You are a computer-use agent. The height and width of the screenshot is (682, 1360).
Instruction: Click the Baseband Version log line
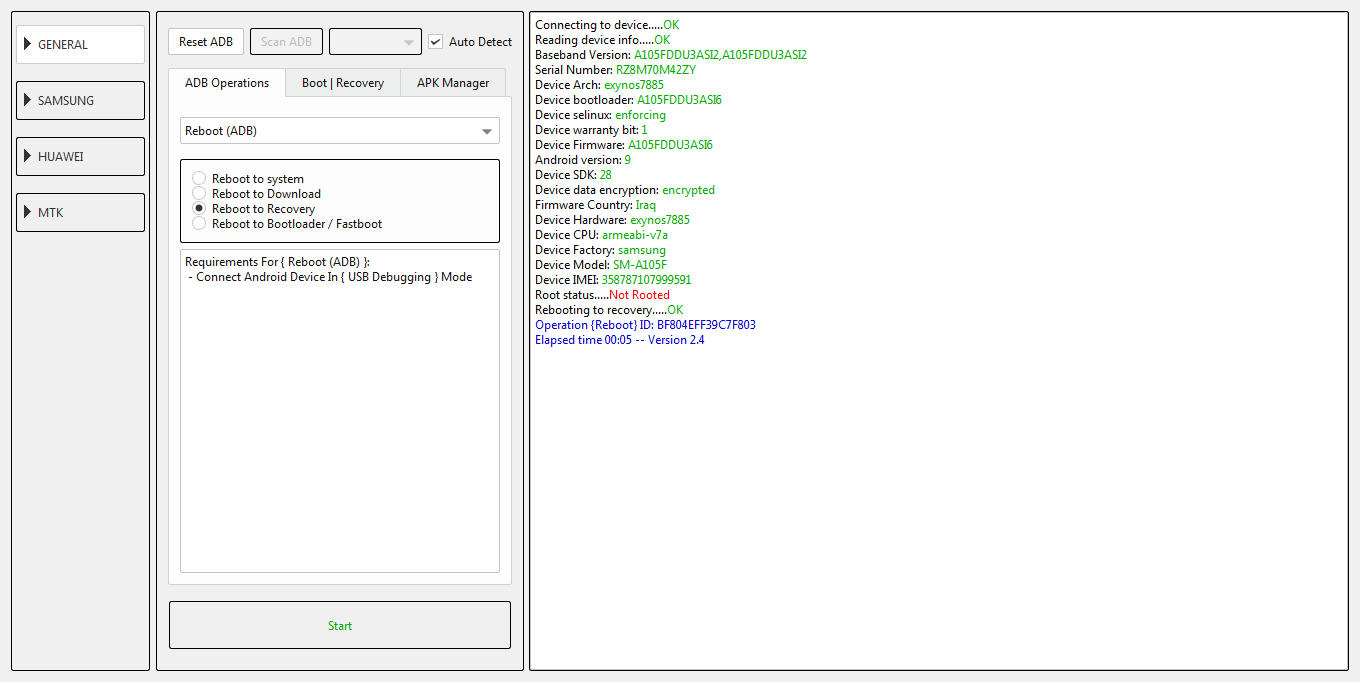pyautogui.click(x=671, y=55)
